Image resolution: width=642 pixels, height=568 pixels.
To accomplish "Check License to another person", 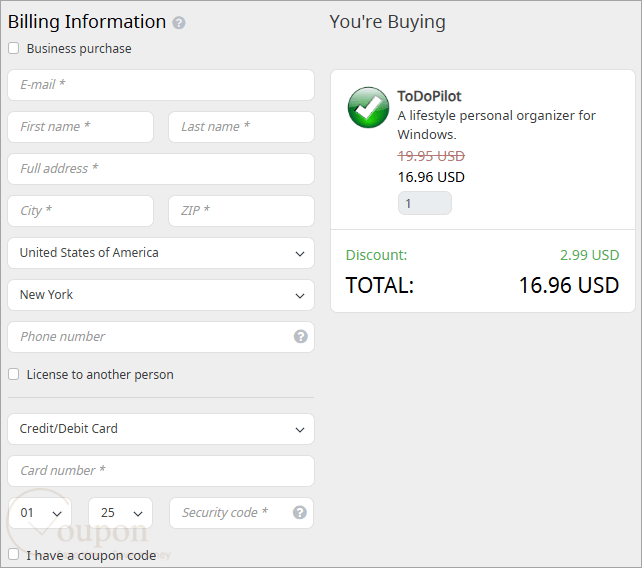I will point(14,374).
